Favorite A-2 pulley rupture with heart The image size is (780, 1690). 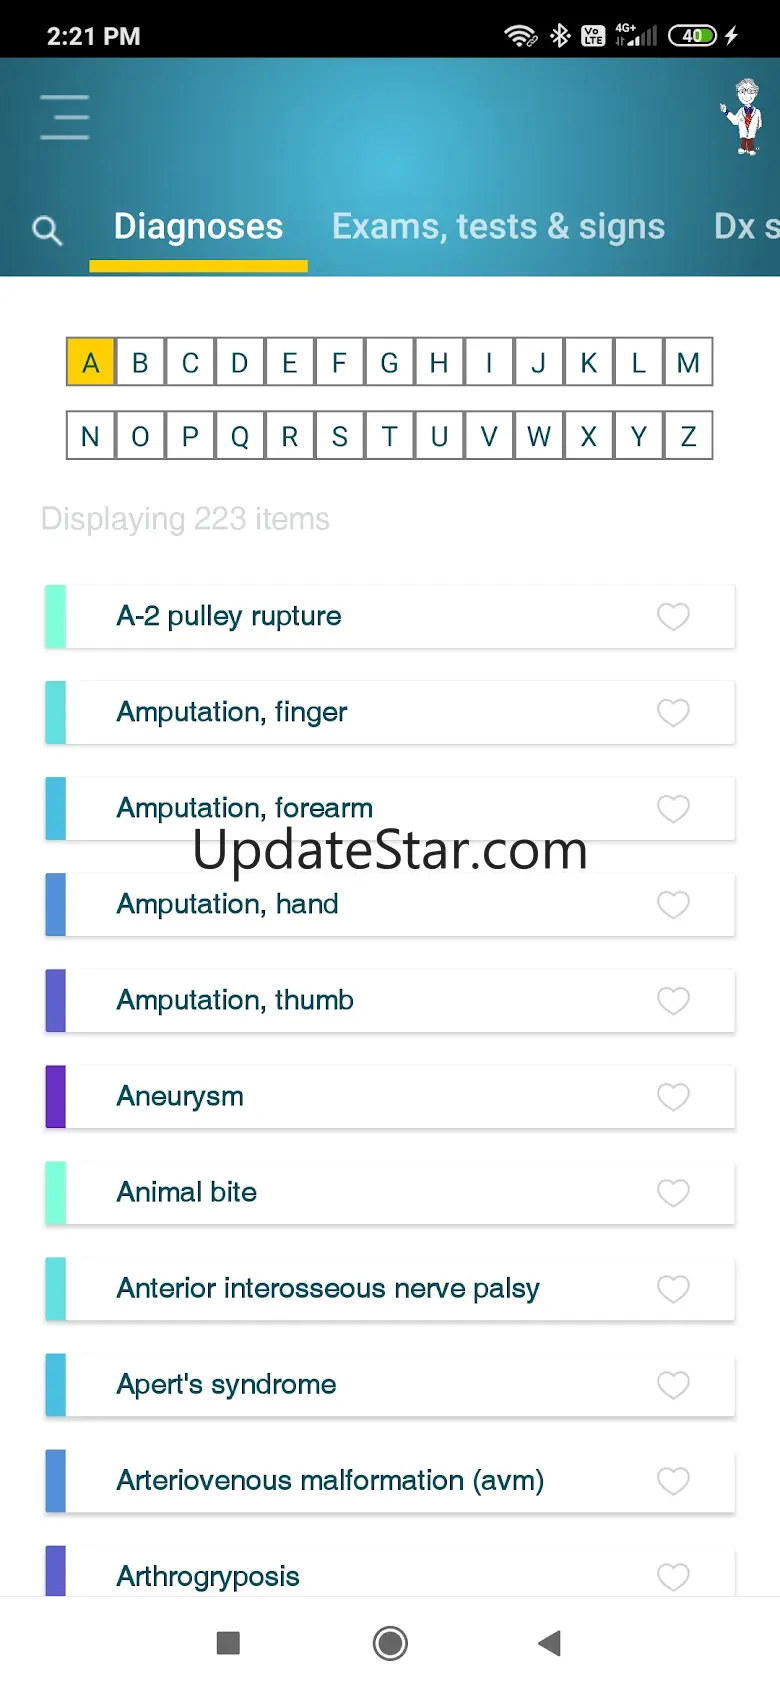[x=673, y=617]
